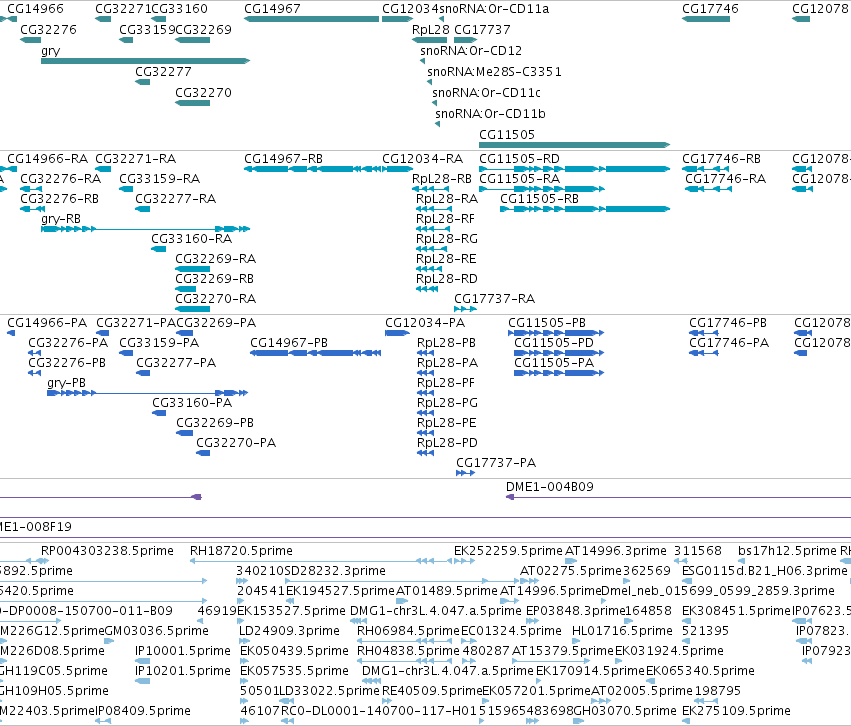Viewport: 851px width, 726px height.
Task: Click the EK252259.5prime EST label
Action: click(x=509, y=551)
